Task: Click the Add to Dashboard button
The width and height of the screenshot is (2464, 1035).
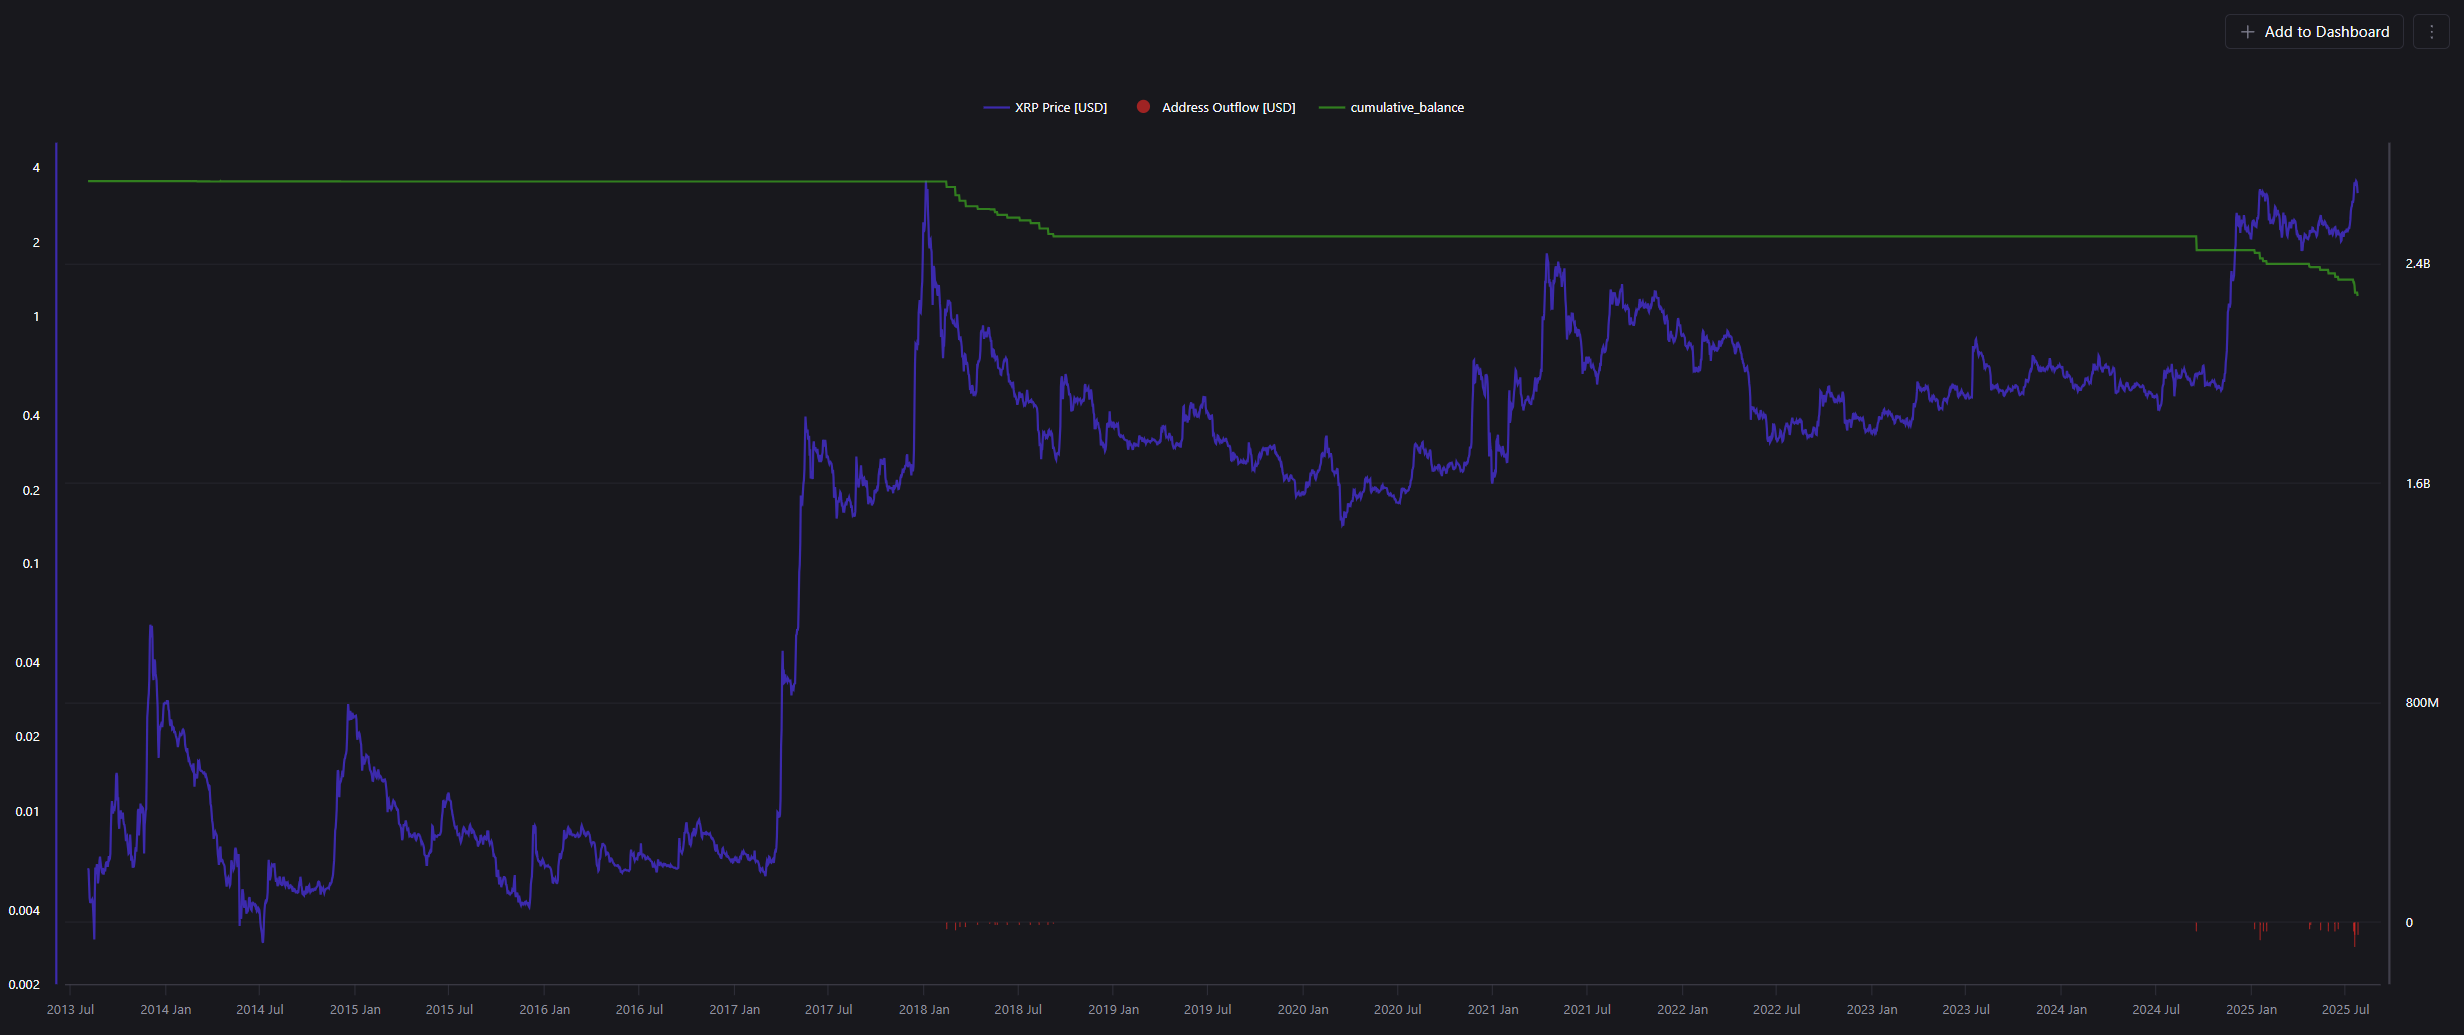Action: (x=2314, y=31)
